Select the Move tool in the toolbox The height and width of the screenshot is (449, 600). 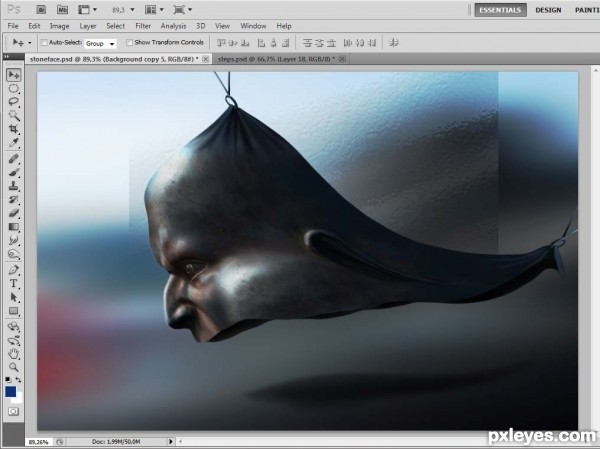click(x=14, y=75)
